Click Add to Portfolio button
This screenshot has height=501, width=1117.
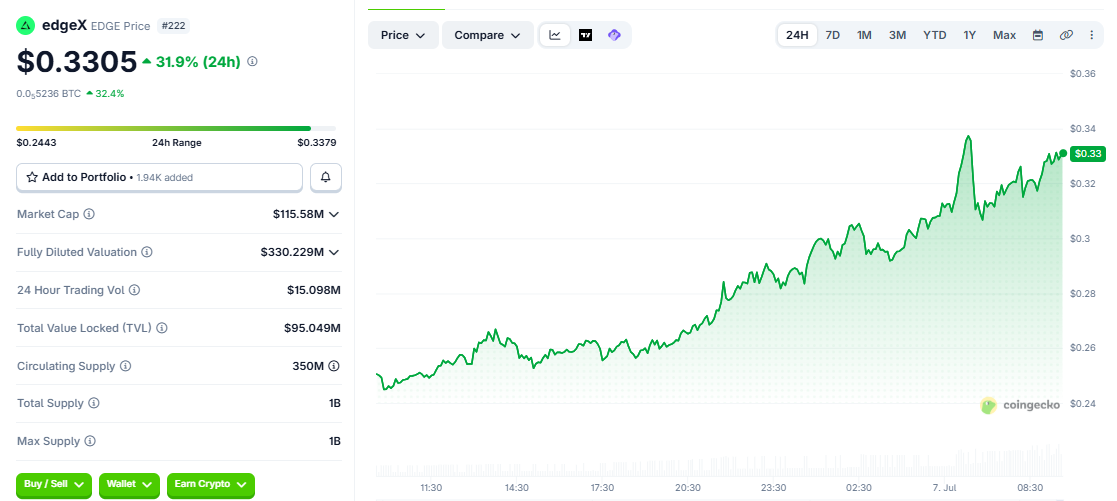160,177
